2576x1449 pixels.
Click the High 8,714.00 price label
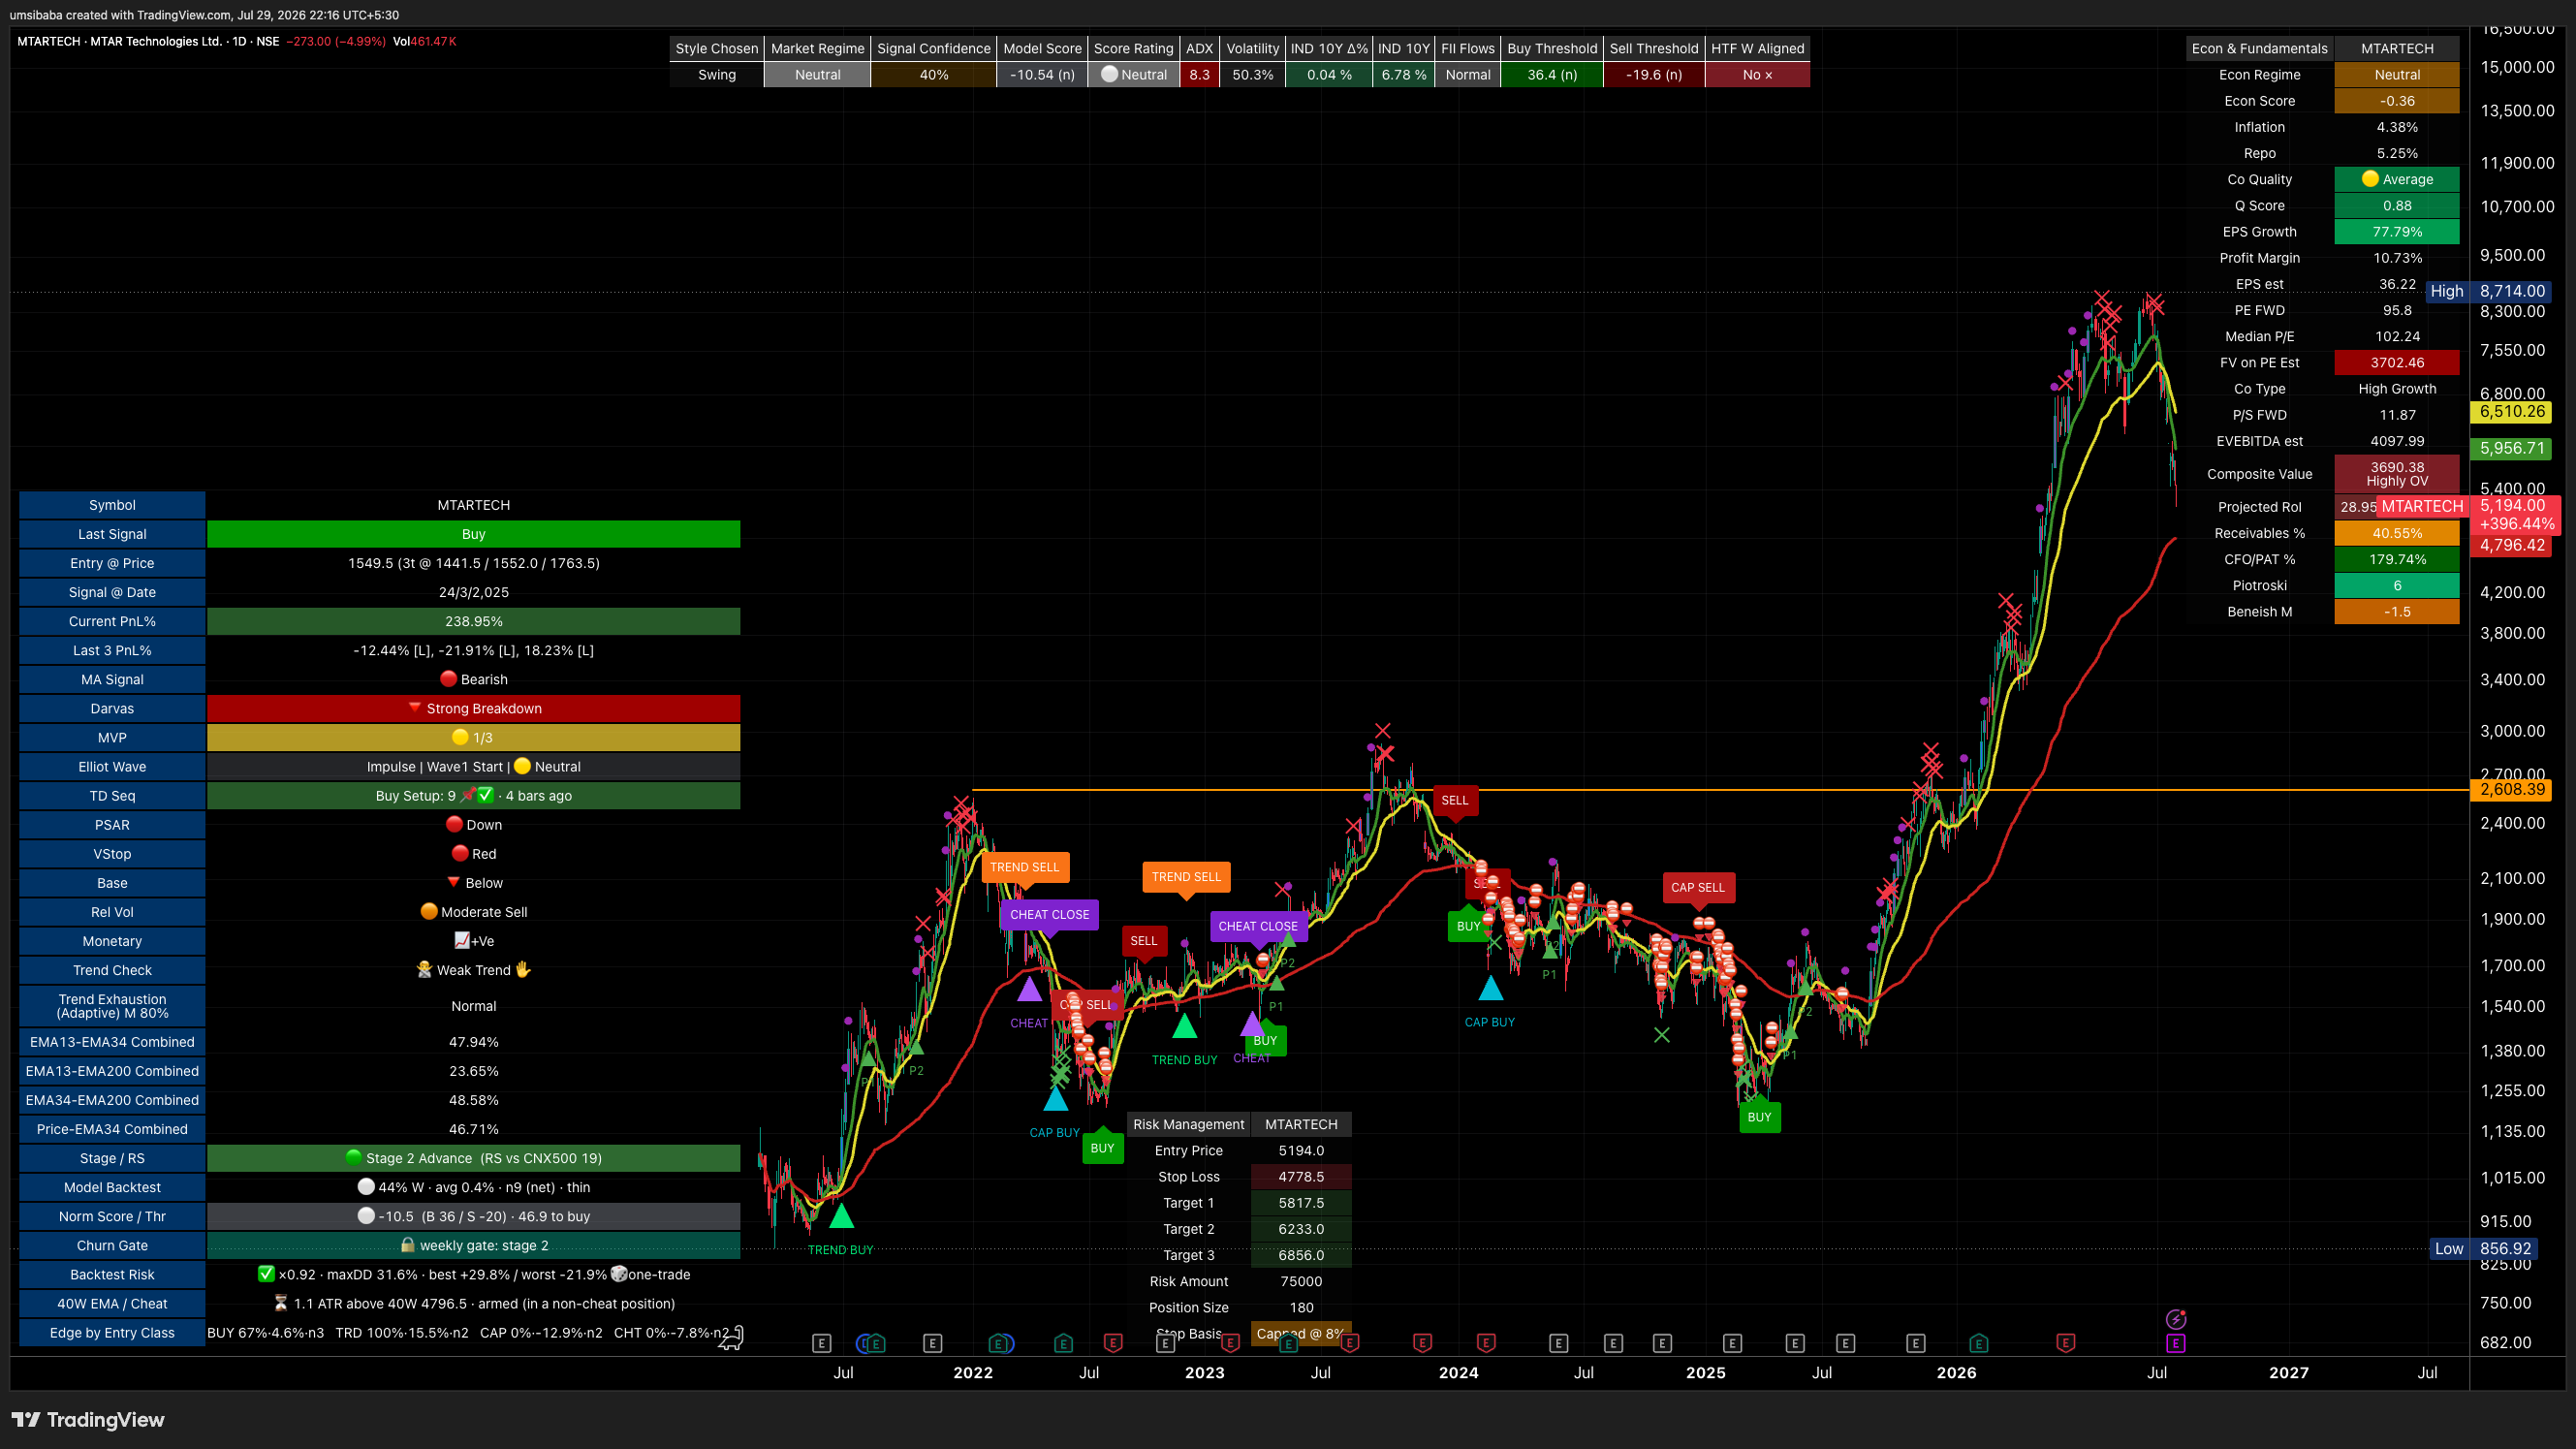tap(2487, 291)
